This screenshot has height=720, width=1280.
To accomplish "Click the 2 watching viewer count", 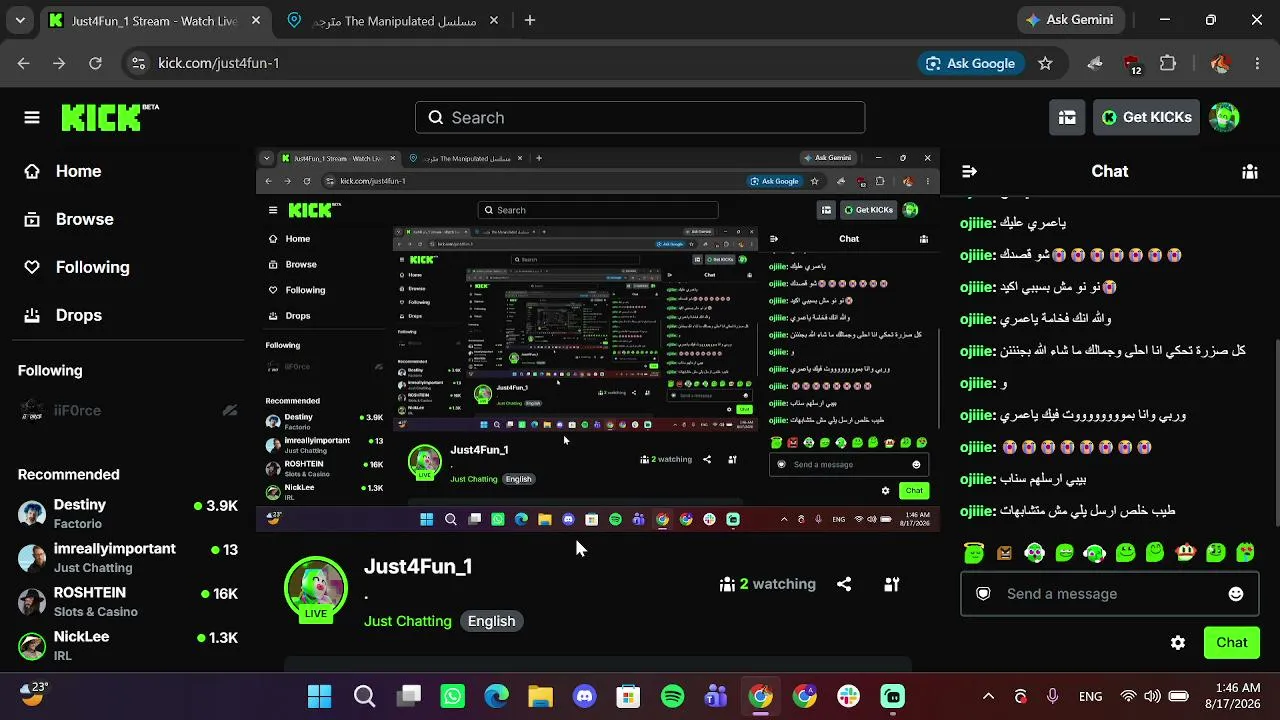I will [x=768, y=584].
